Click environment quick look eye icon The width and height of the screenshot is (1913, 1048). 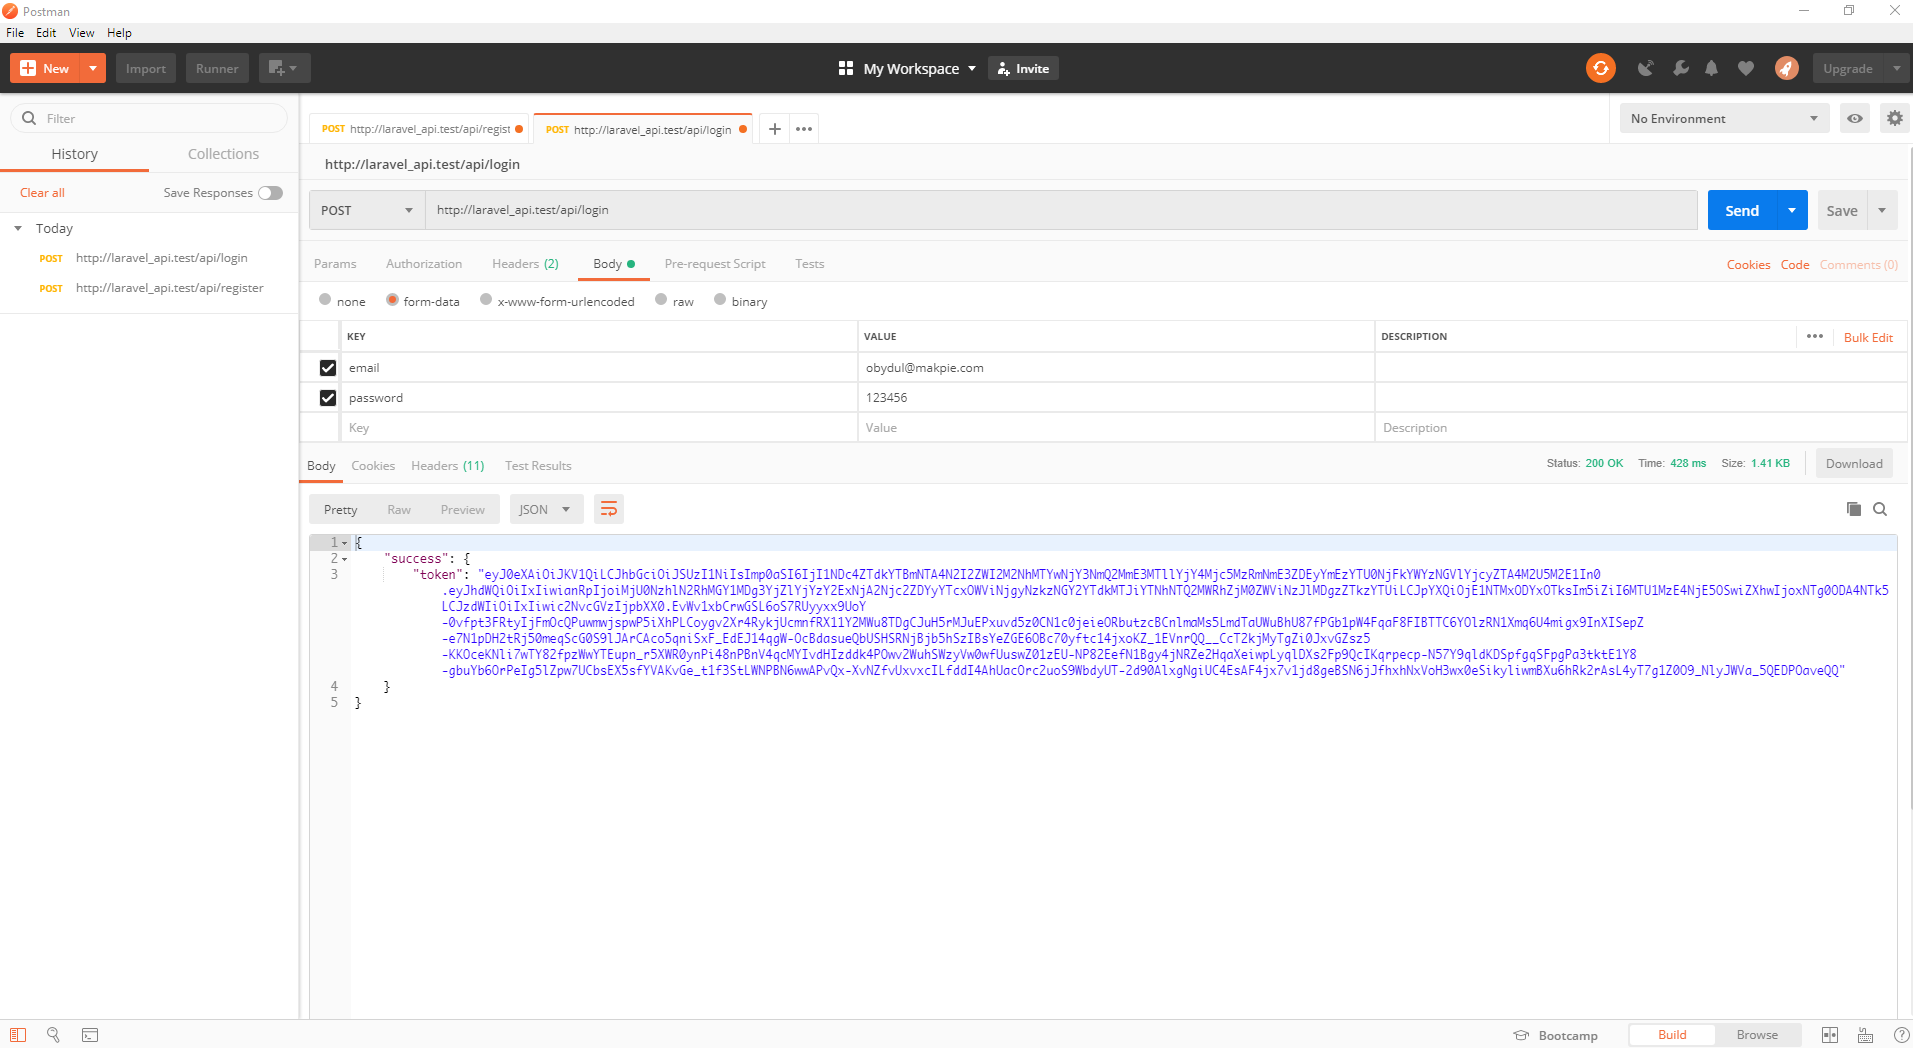[x=1855, y=118]
